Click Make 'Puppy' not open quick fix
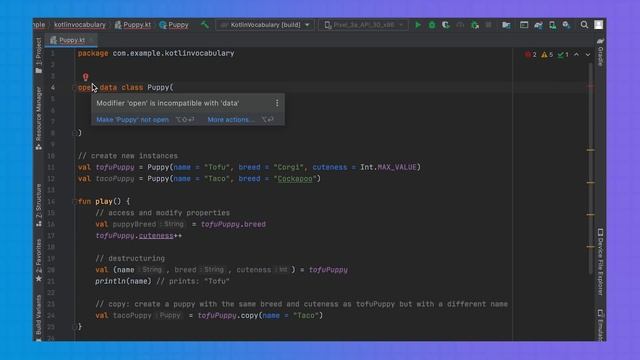Viewport: 640px width, 360px height. [x=132, y=120]
